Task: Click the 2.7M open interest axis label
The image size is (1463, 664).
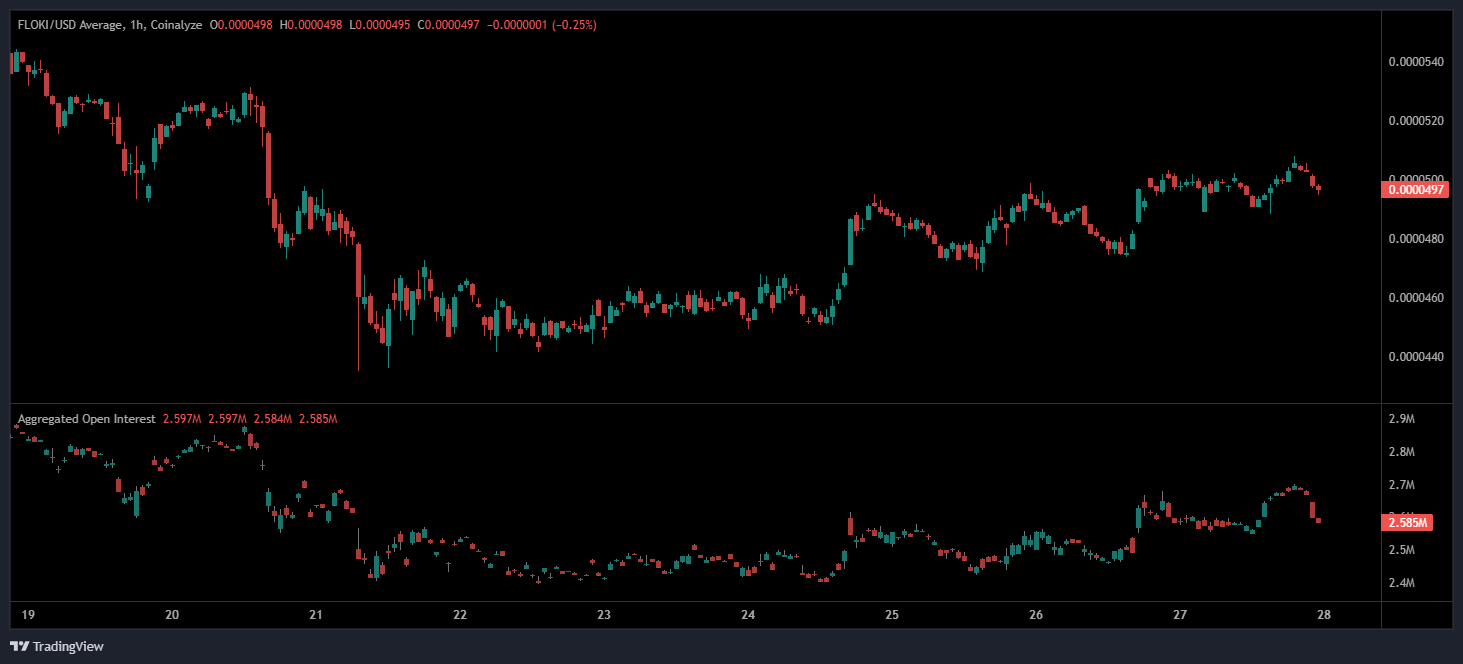Action: coord(1402,485)
